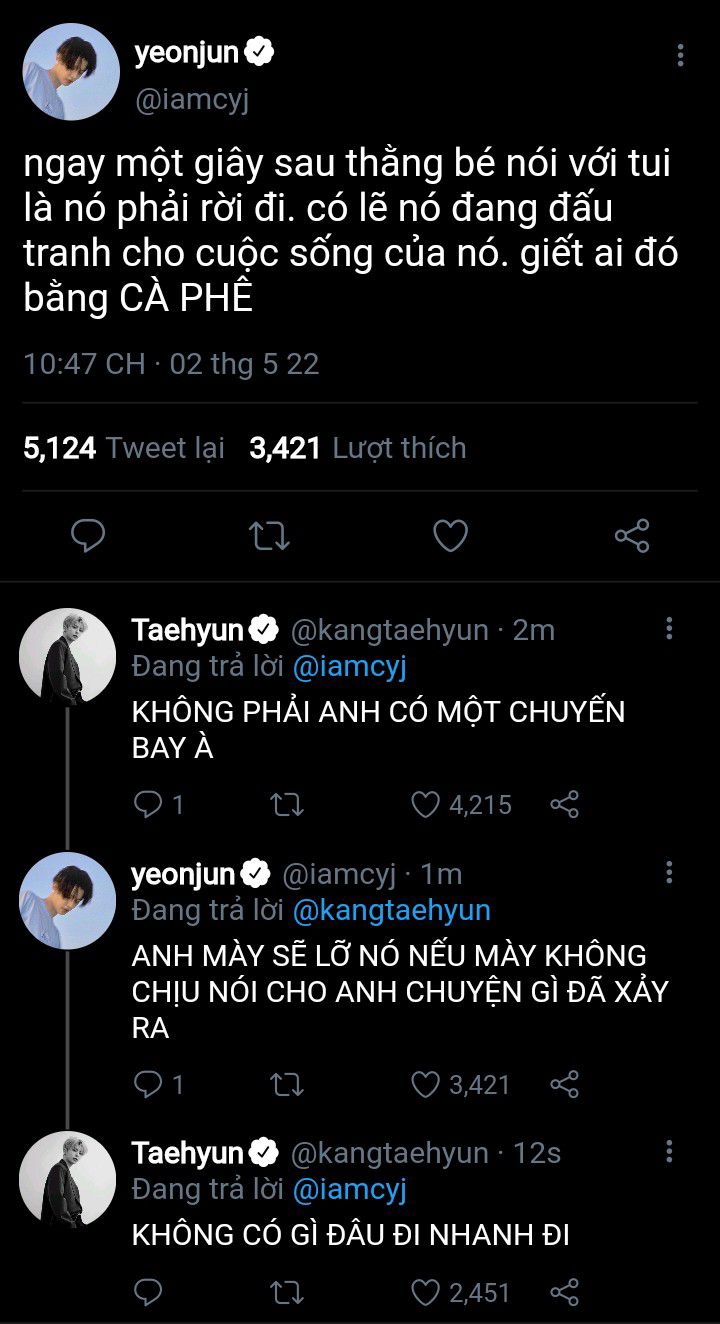The width and height of the screenshot is (720, 1324).
Task: Retweet Taehyun's 12s reply
Action: coord(288,1291)
